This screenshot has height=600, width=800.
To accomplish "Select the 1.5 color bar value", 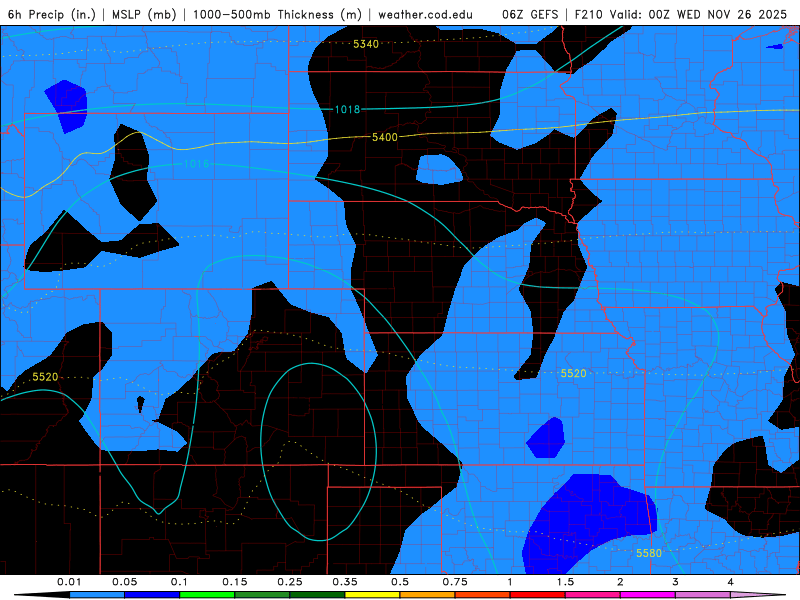I will tap(565, 582).
